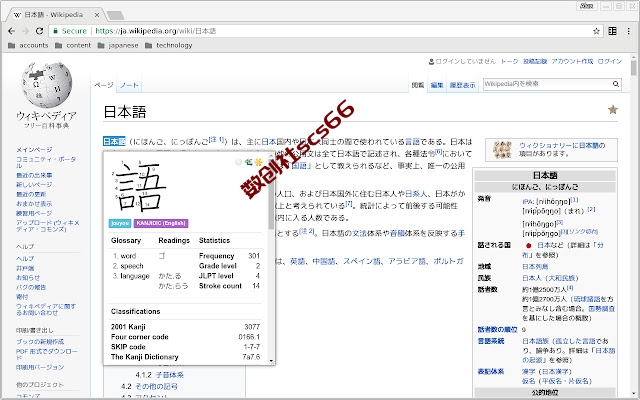Click the green-blue icon in popup
The height and width of the screenshot is (400, 640).
[x=248, y=162]
